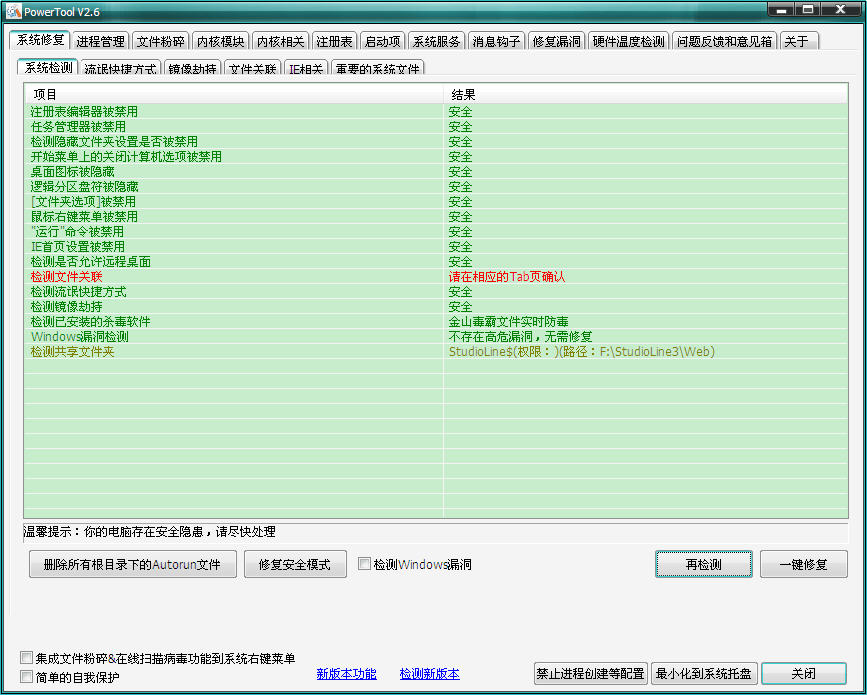The width and height of the screenshot is (867, 695).
Task: Click the 关闭 button
Action: [803, 673]
